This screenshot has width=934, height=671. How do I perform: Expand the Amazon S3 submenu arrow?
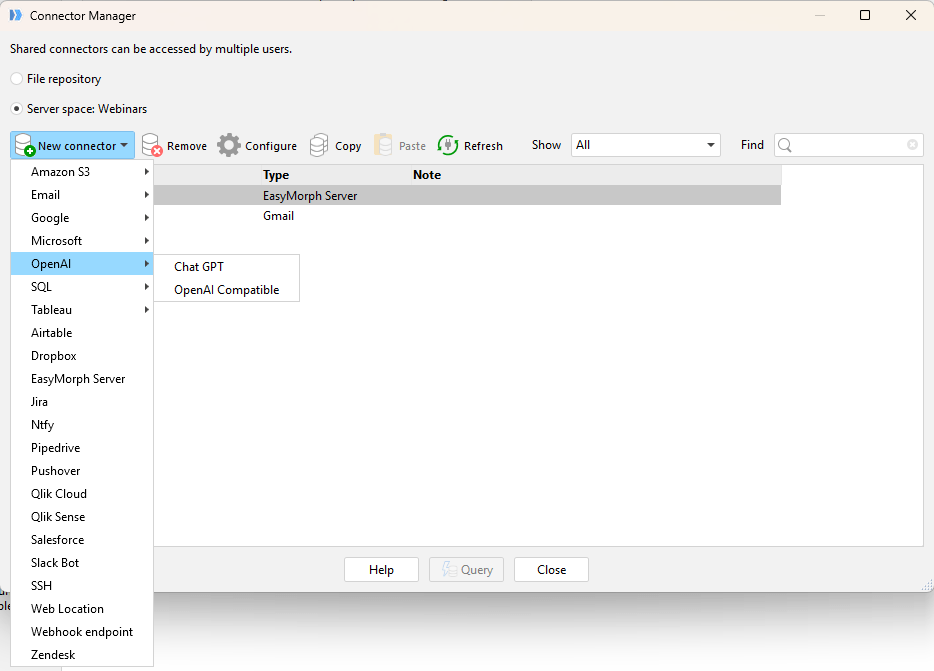pos(147,172)
